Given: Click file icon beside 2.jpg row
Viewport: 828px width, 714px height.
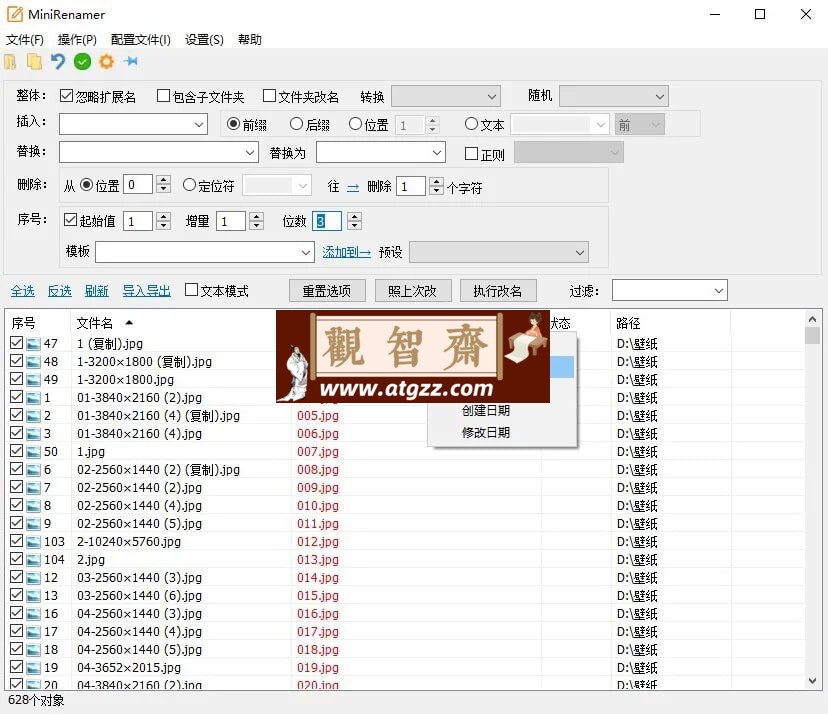Looking at the screenshot, I should tap(33, 560).
